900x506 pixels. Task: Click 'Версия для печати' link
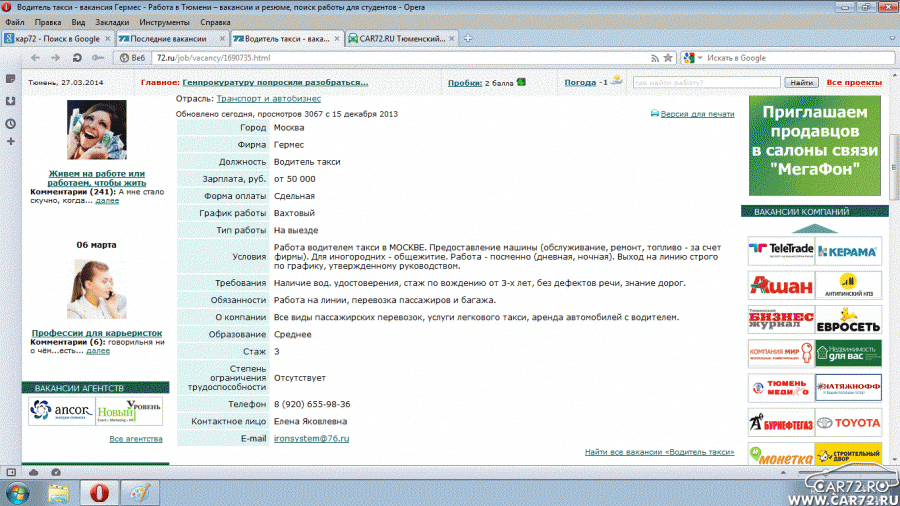[697, 114]
